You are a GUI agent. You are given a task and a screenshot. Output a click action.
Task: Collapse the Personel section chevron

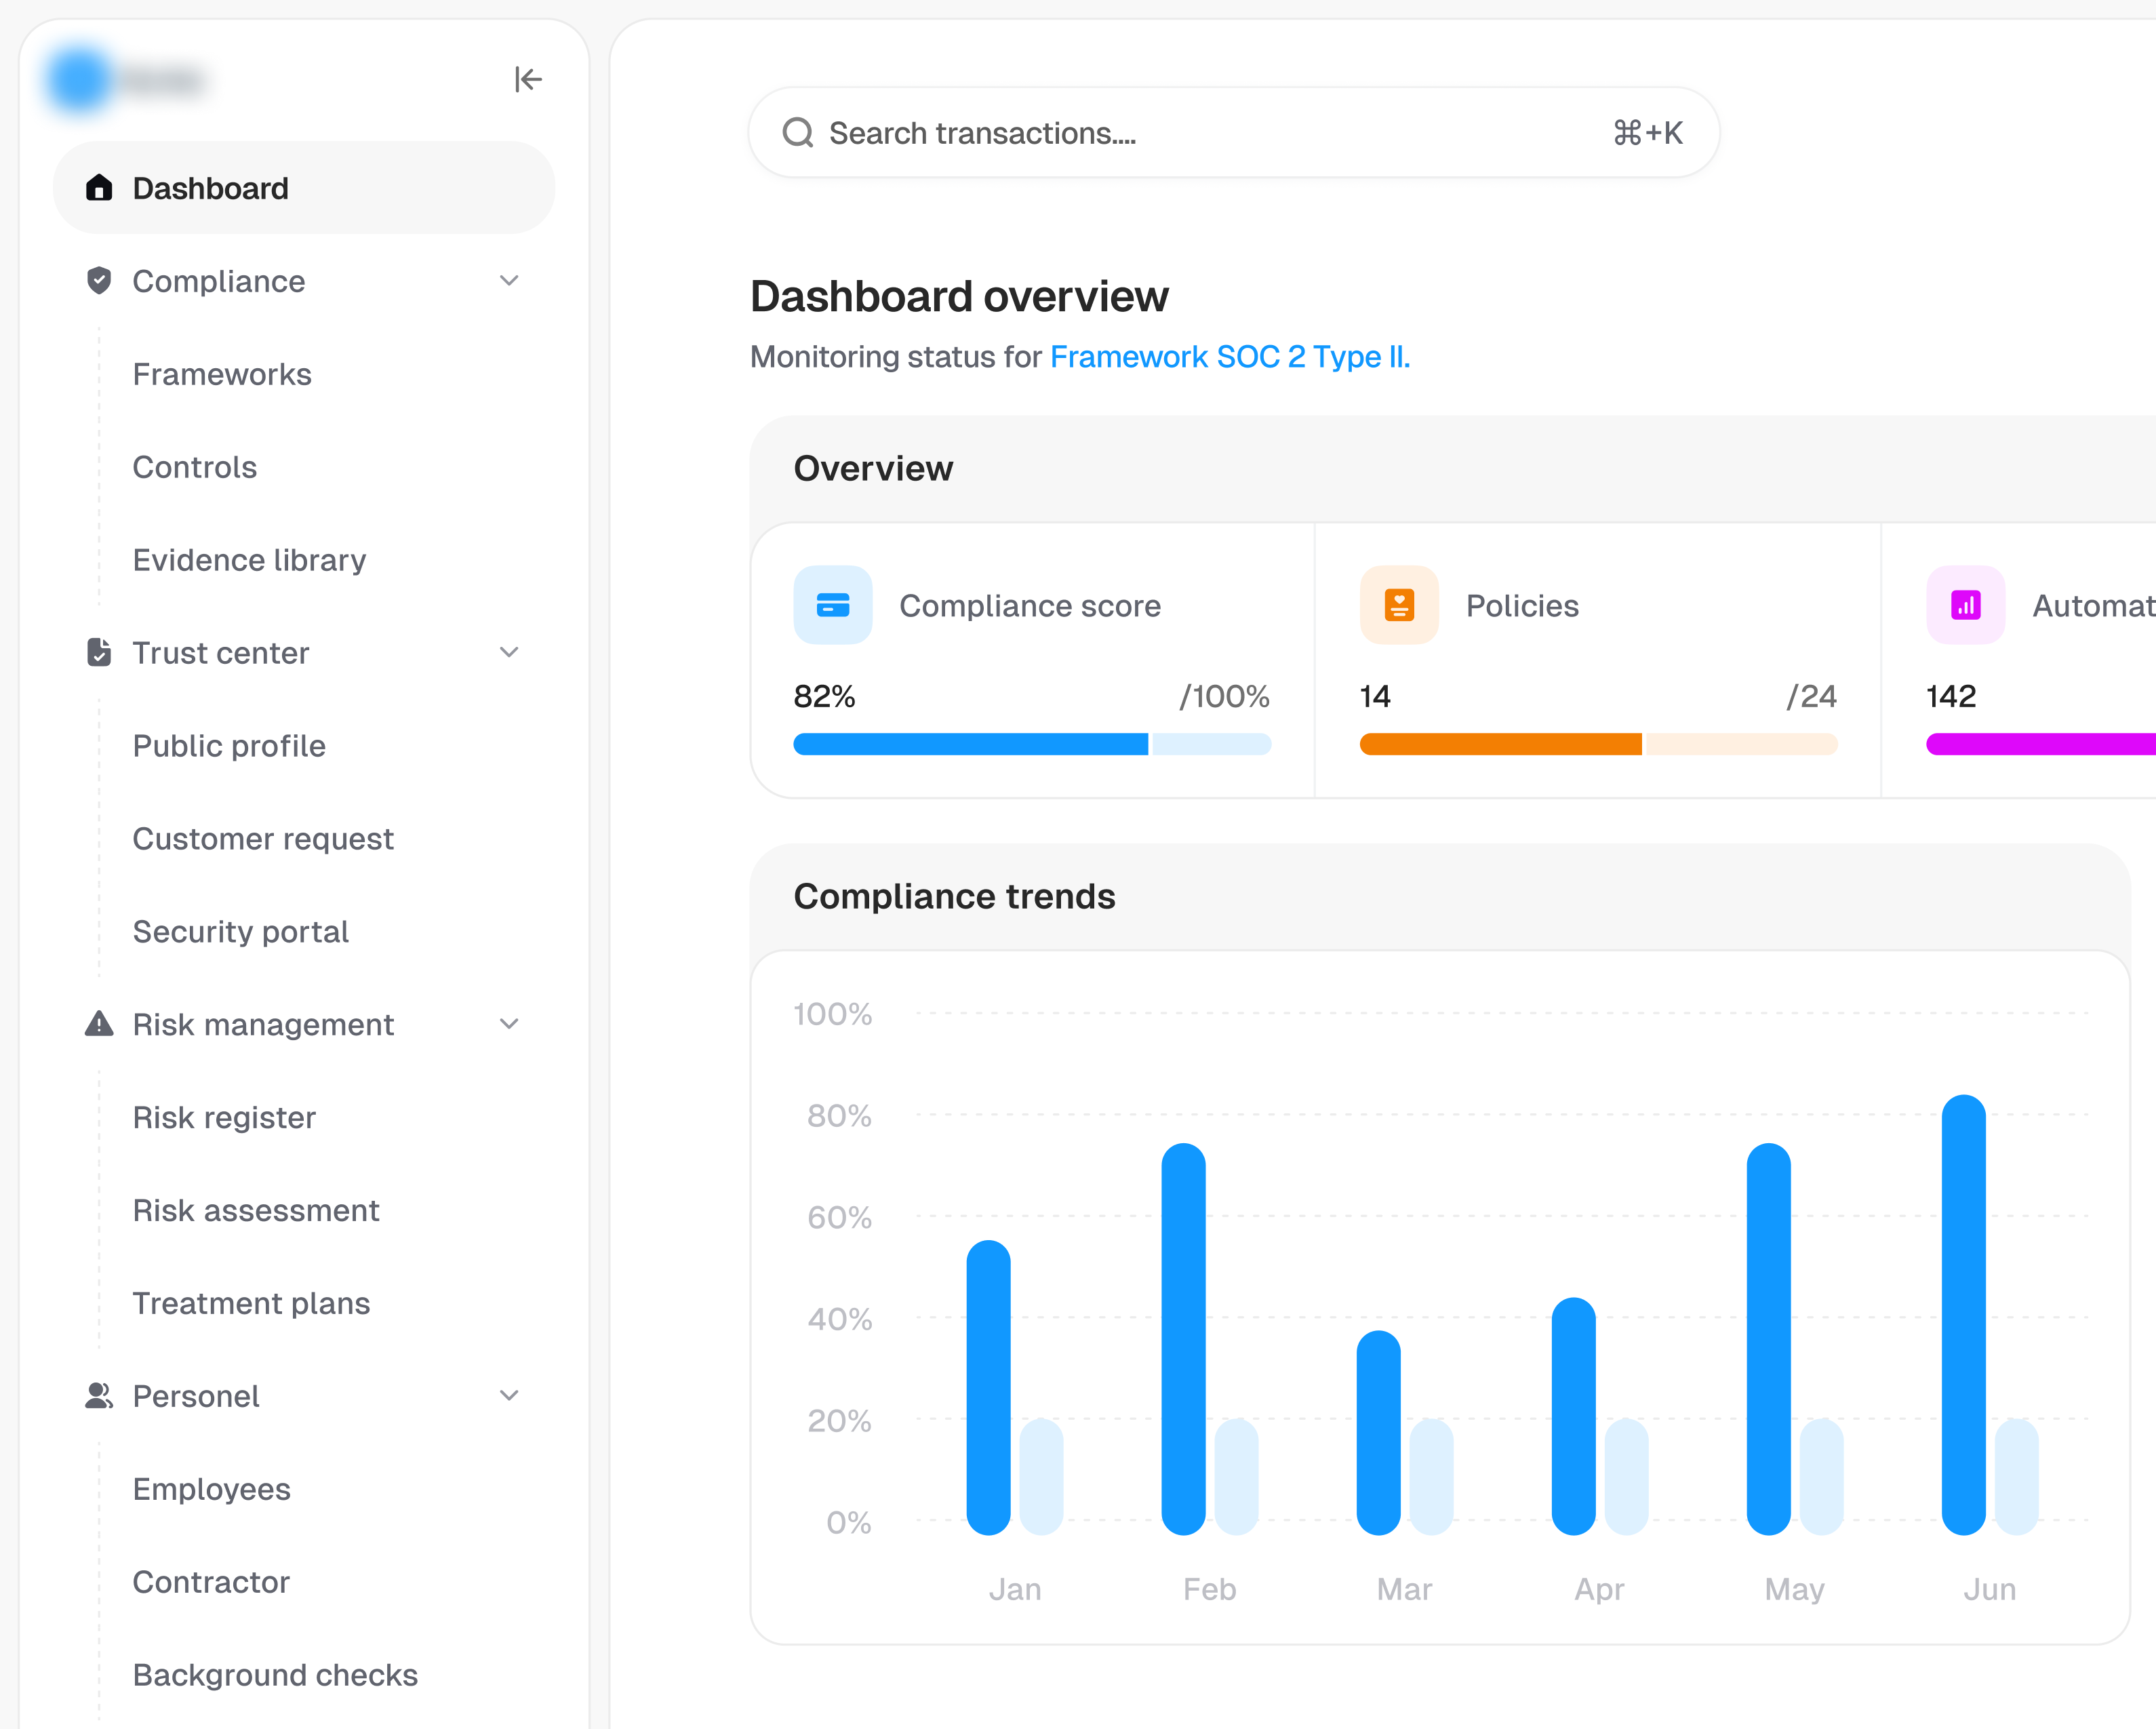point(509,1396)
